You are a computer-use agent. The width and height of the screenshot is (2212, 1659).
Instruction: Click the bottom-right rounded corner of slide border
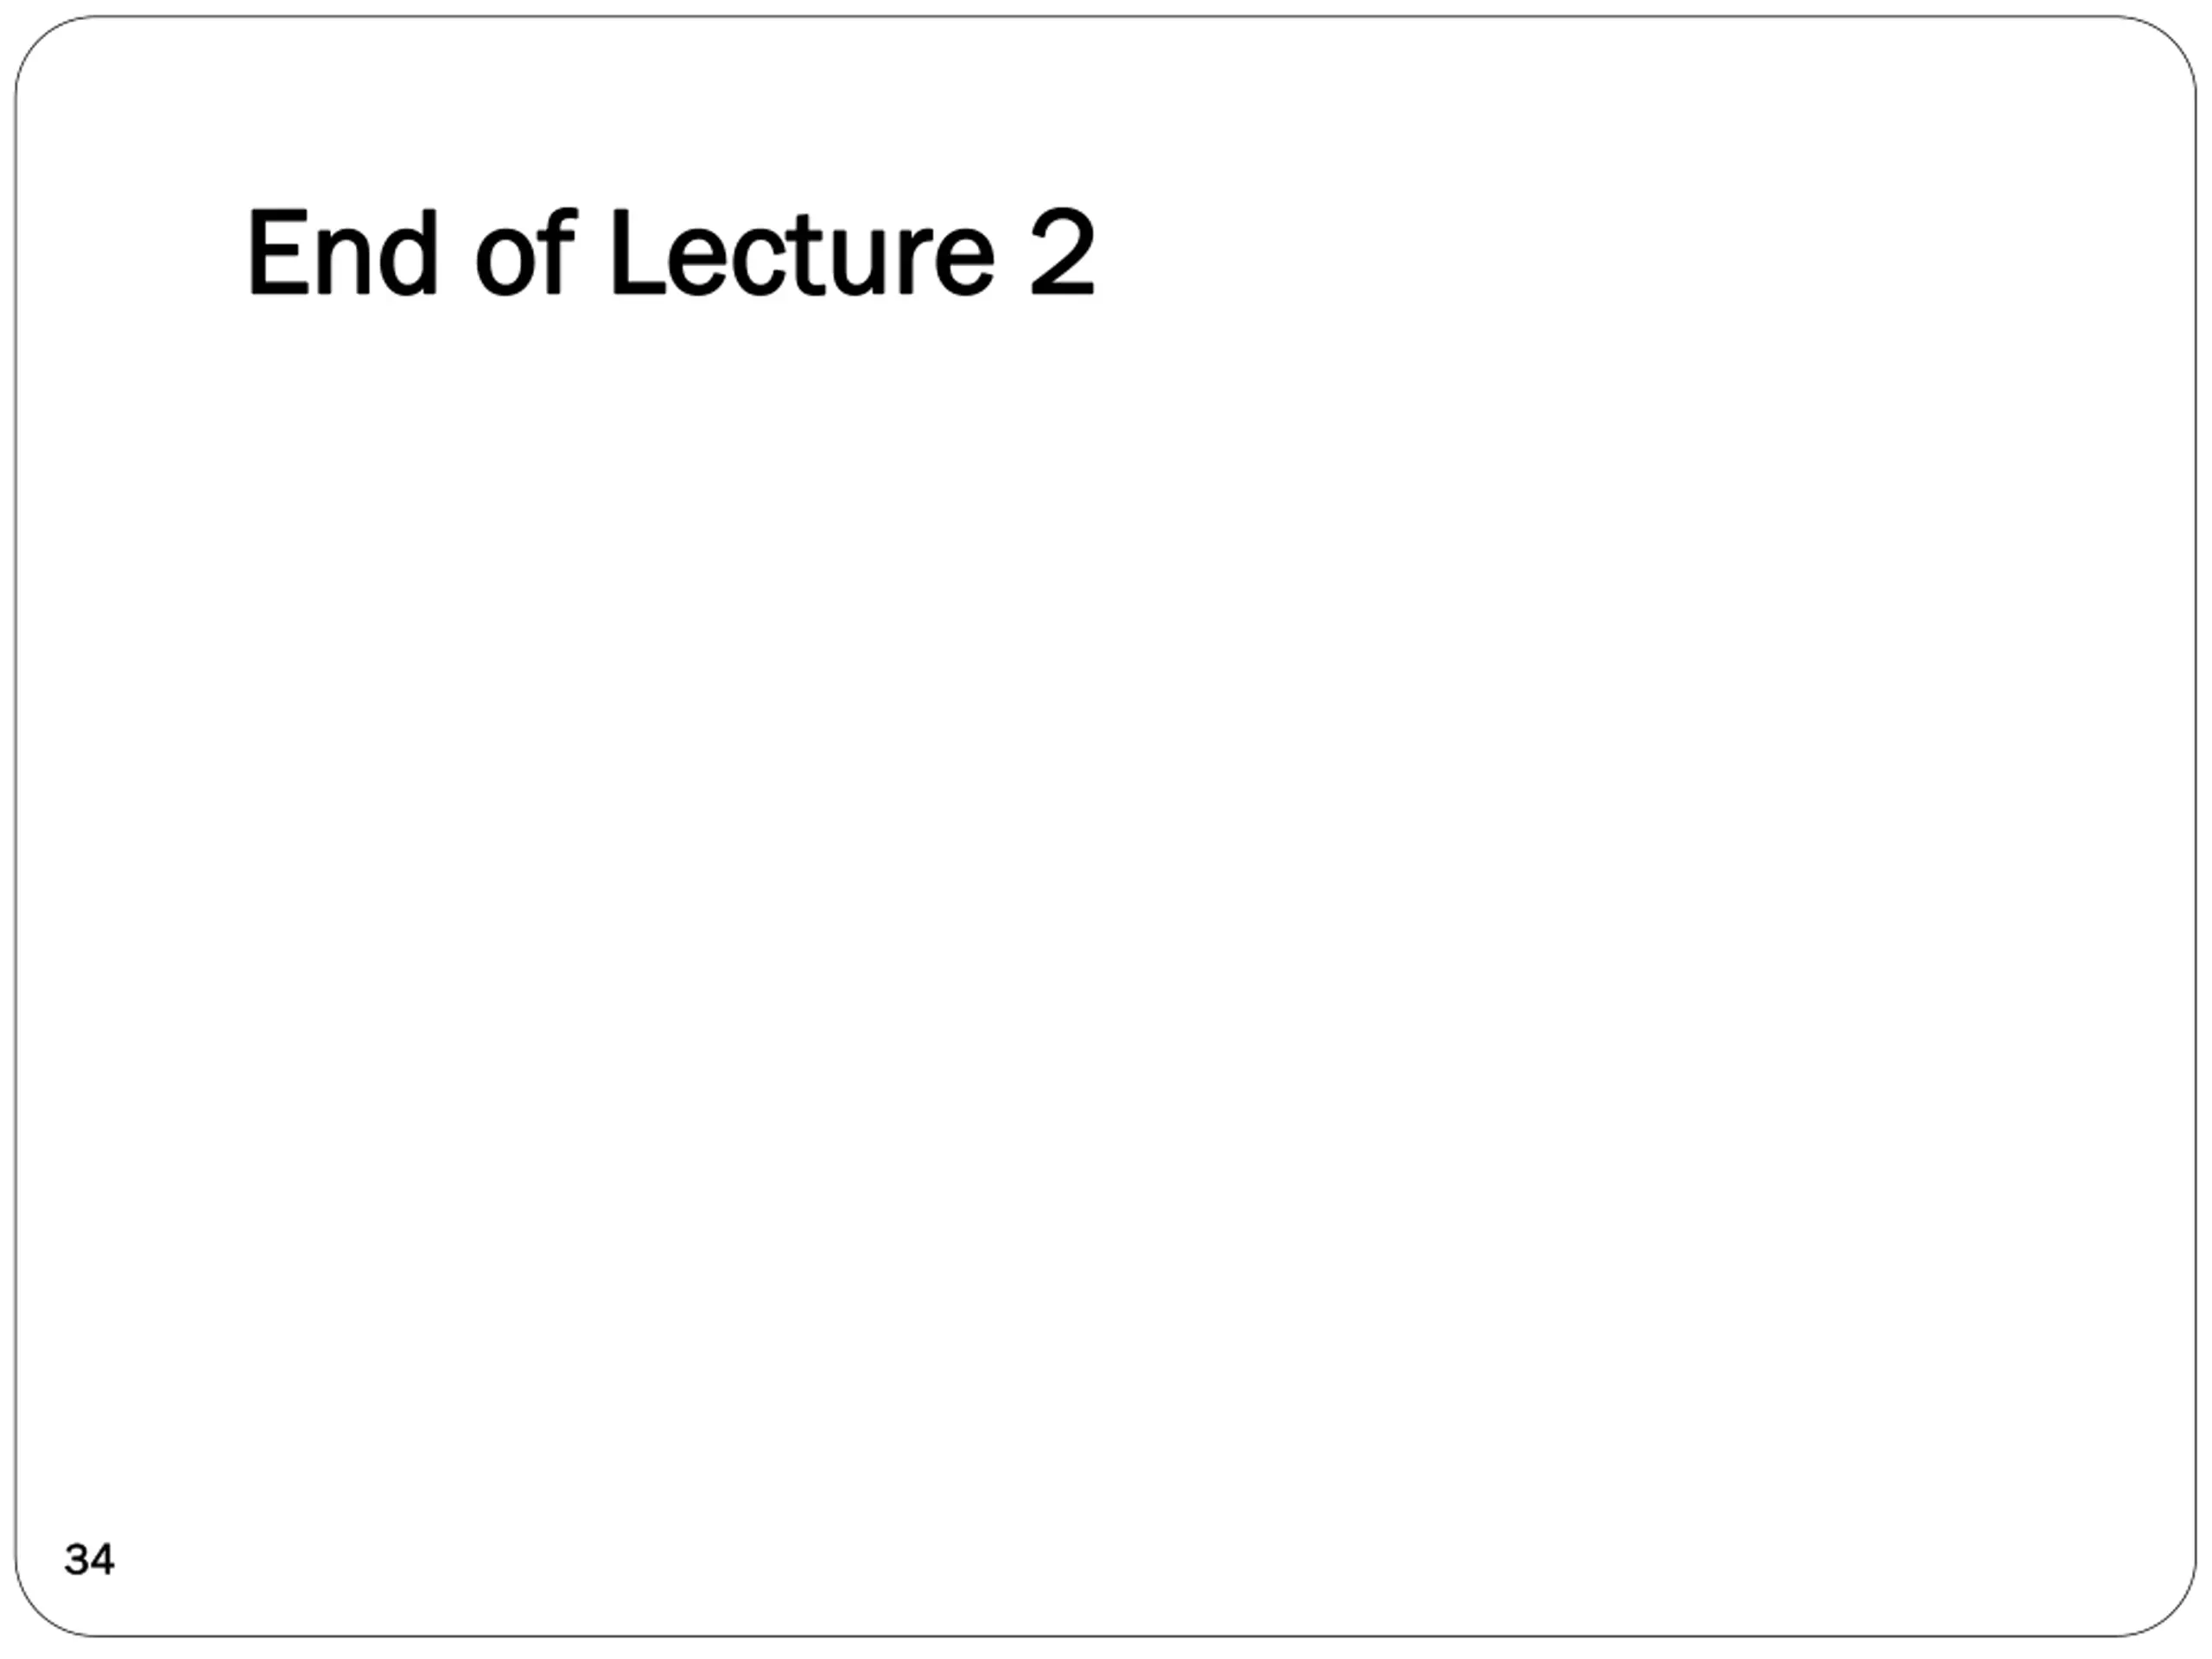pyautogui.click(x=2172, y=1612)
